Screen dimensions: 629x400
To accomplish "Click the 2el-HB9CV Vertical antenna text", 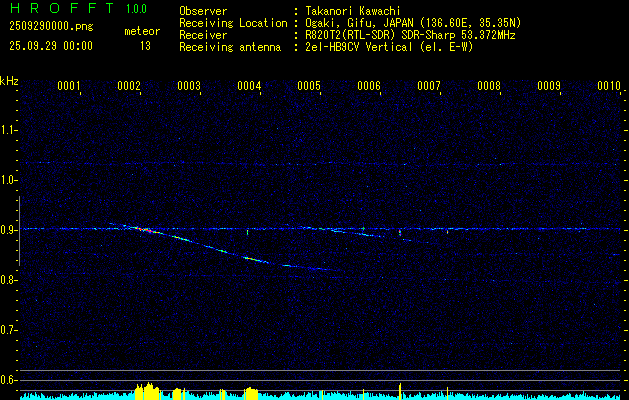I will click(389, 47).
